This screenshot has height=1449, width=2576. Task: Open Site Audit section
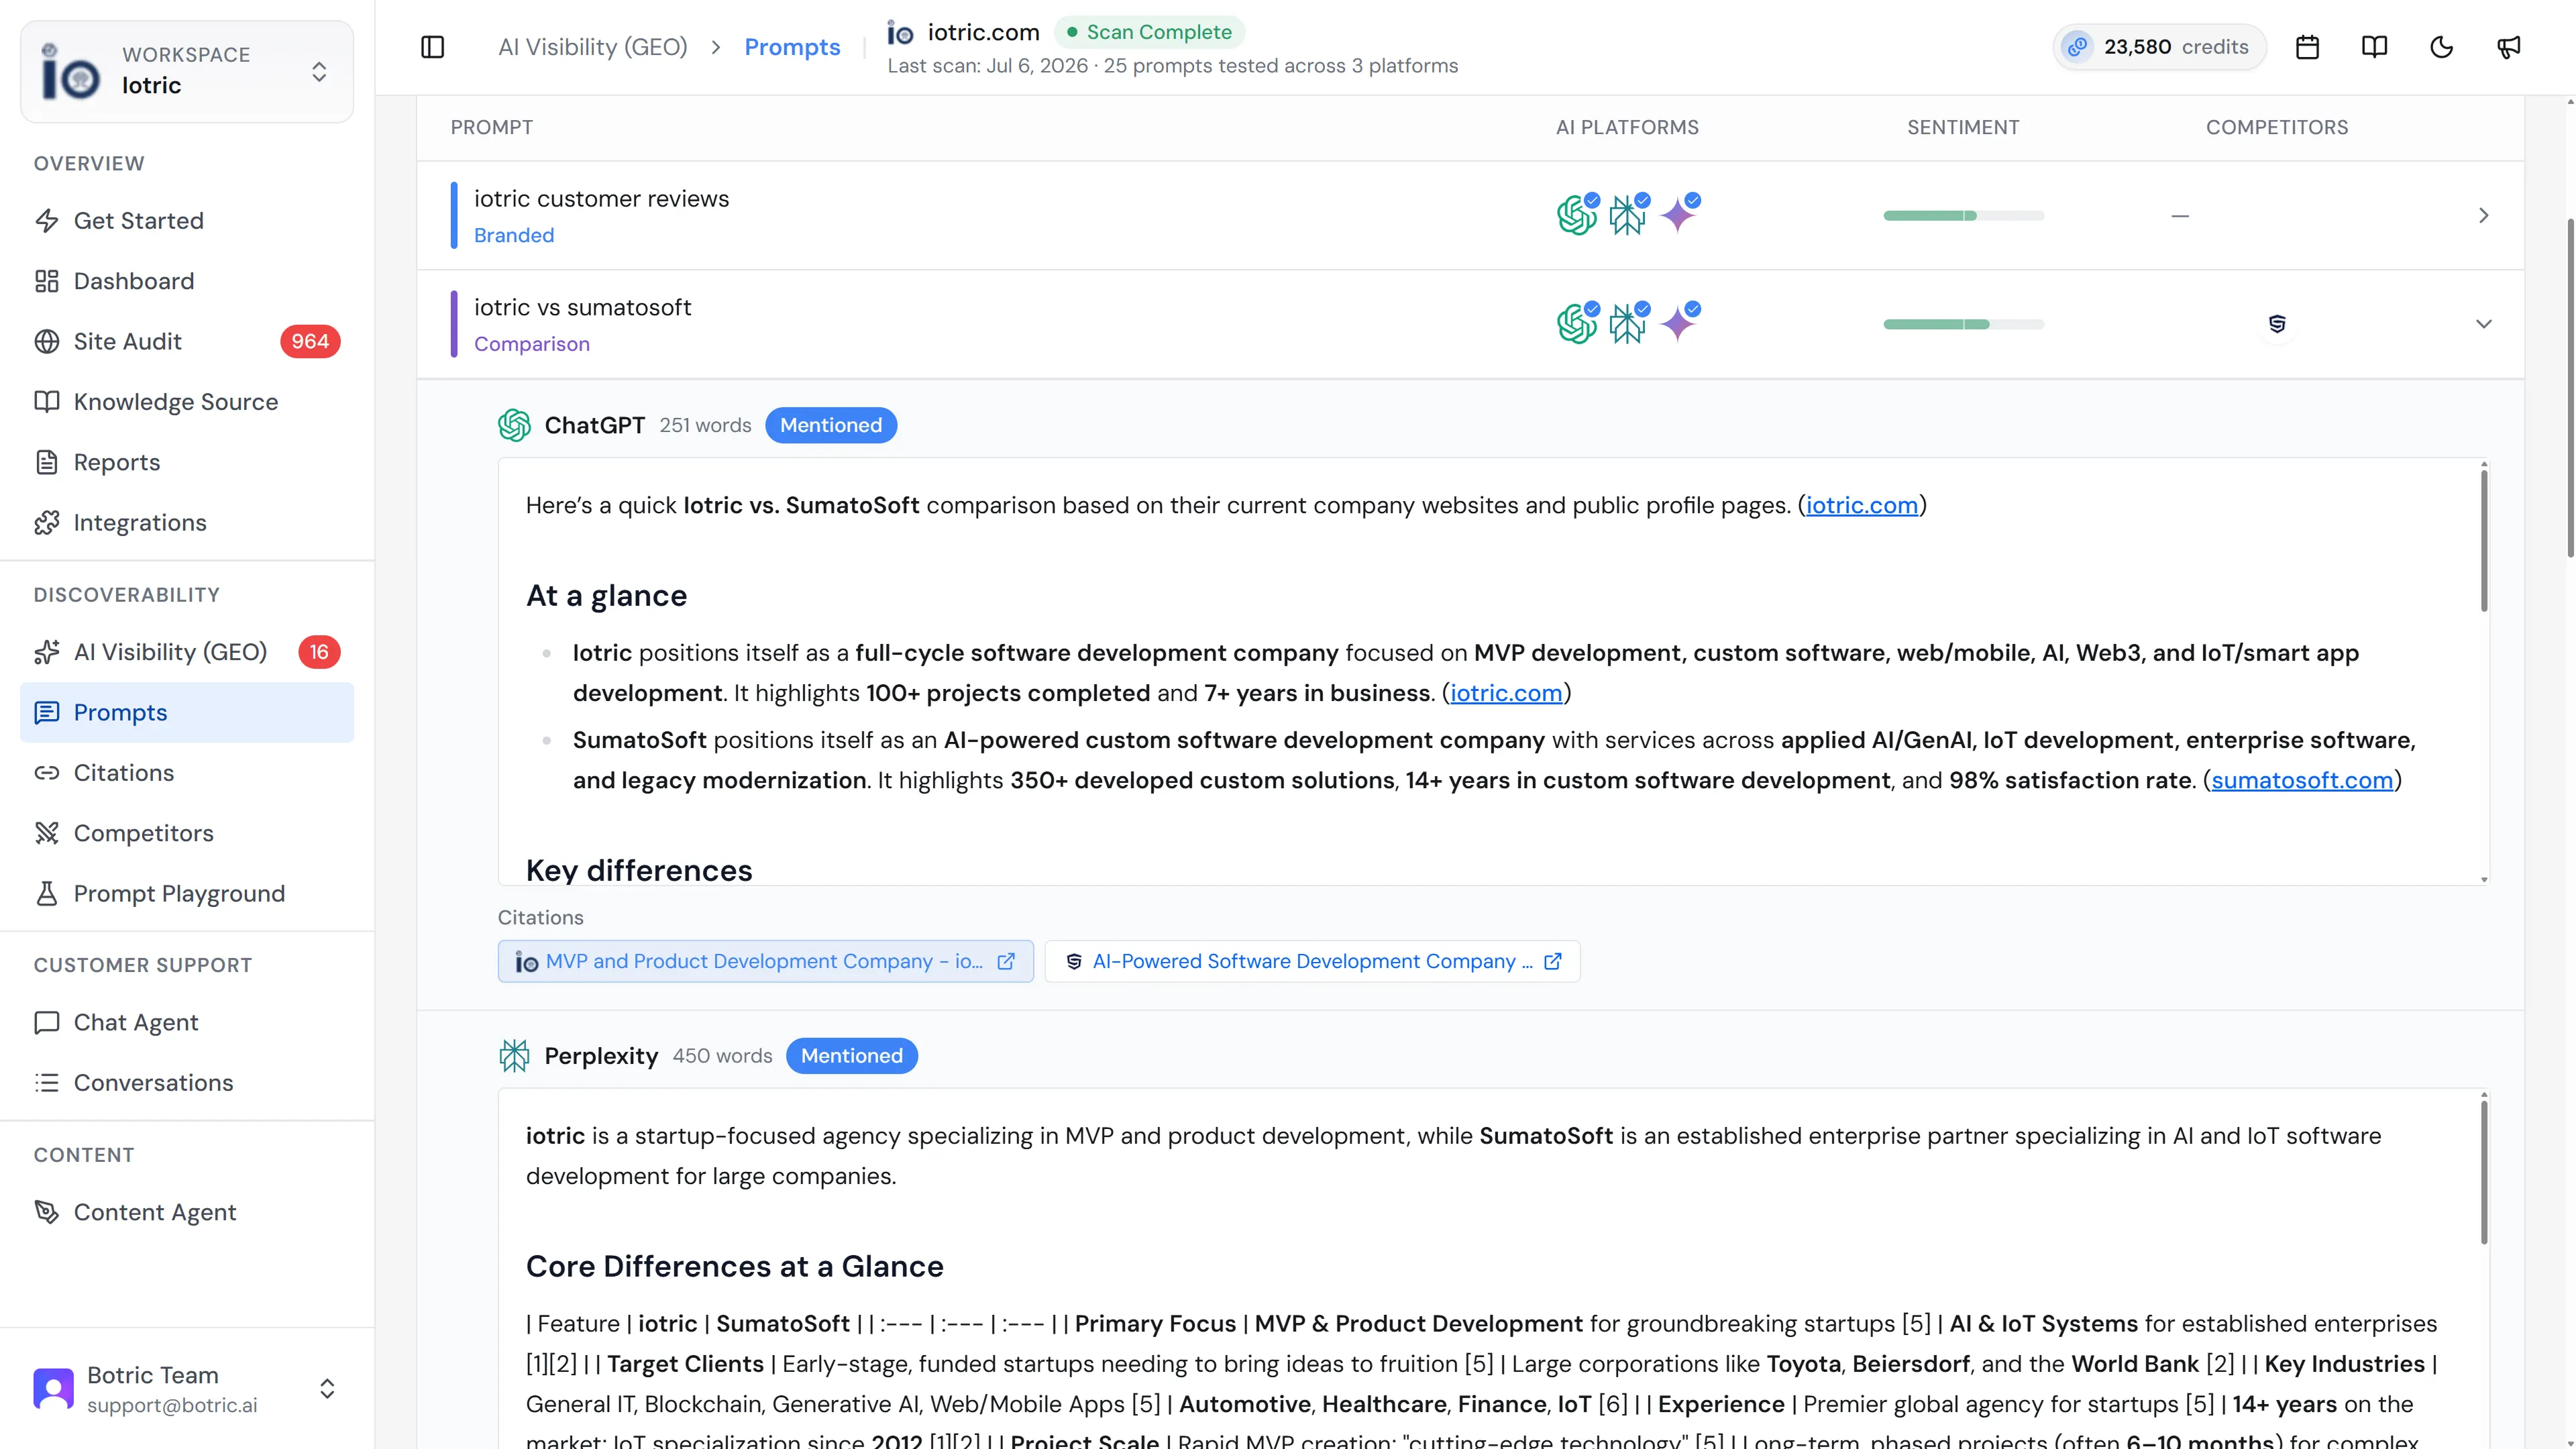pos(187,342)
